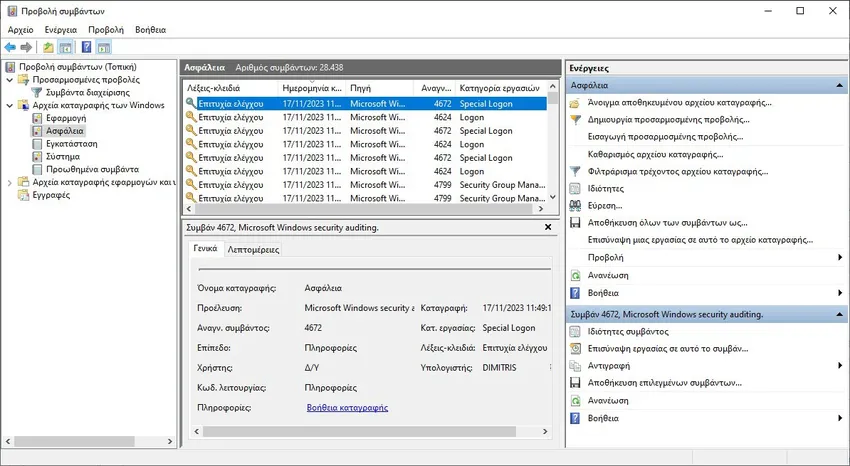Click the event list horizontal scrollbar track
The image size is (850, 466).
click(x=364, y=209)
